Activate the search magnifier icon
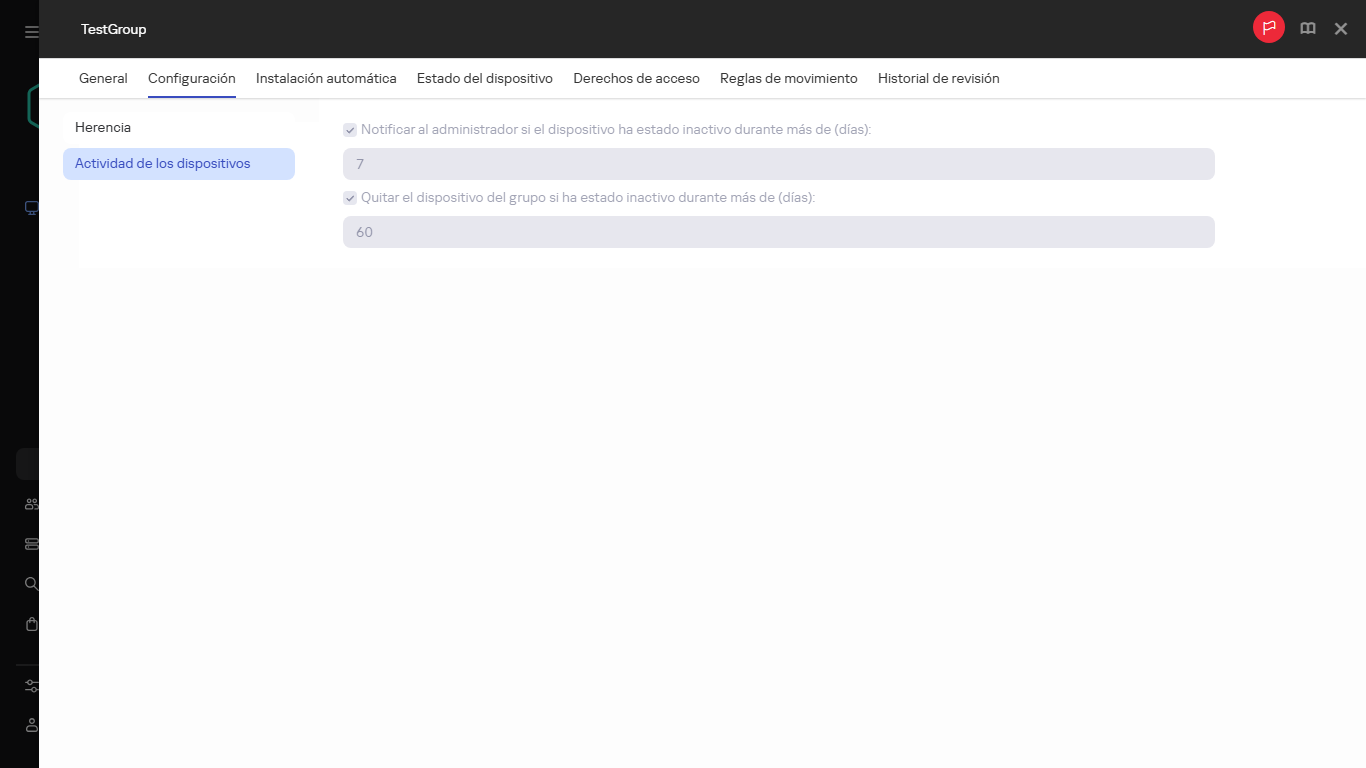Image resolution: width=1366 pixels, height=768 pixels. click(29, 583)
